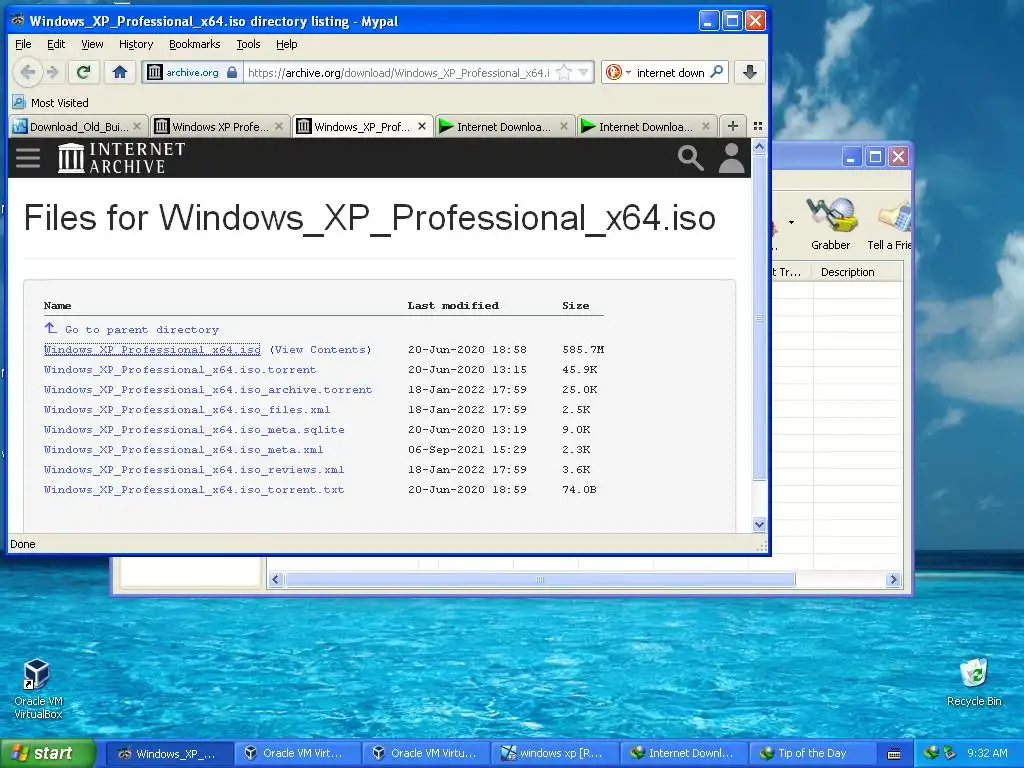The width and height of the screenshot is (1024, 768).
Task: Click the 'internet down' search field
Action: [x=671, y=72]
